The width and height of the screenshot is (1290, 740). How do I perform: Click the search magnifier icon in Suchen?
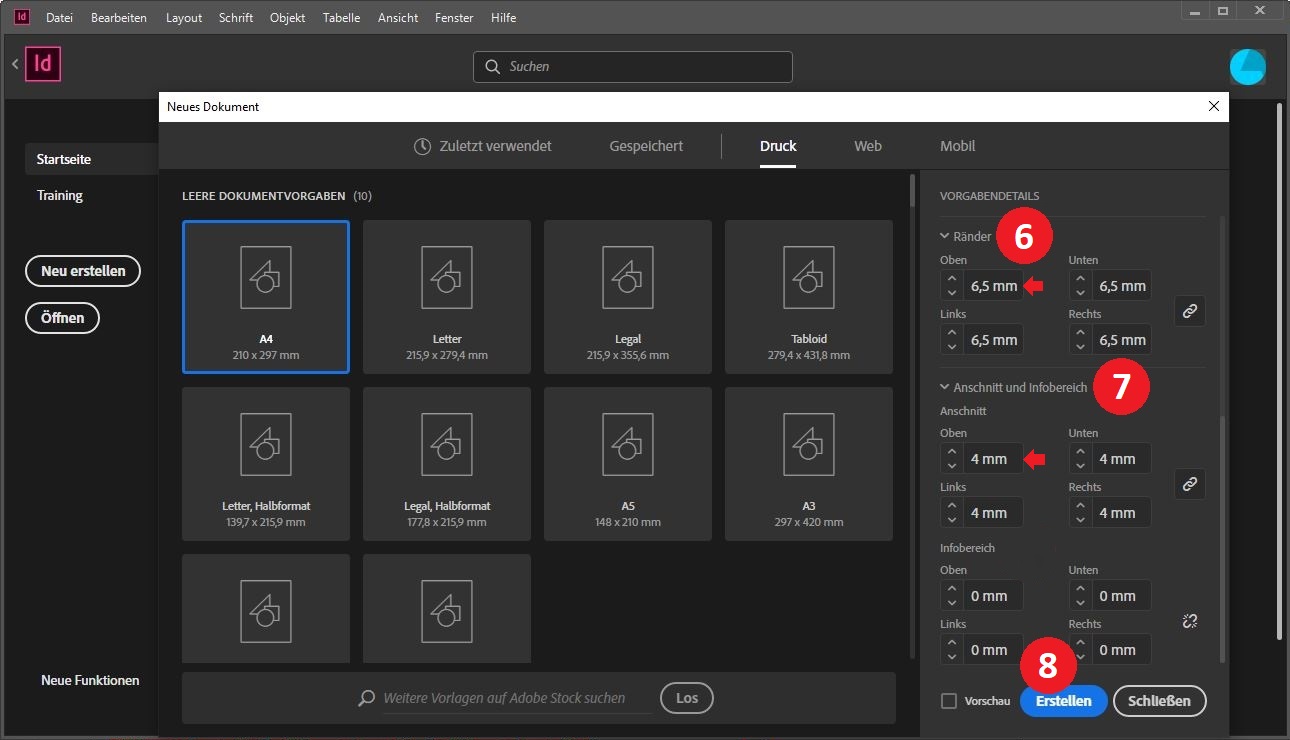click(x=492, y=67)
